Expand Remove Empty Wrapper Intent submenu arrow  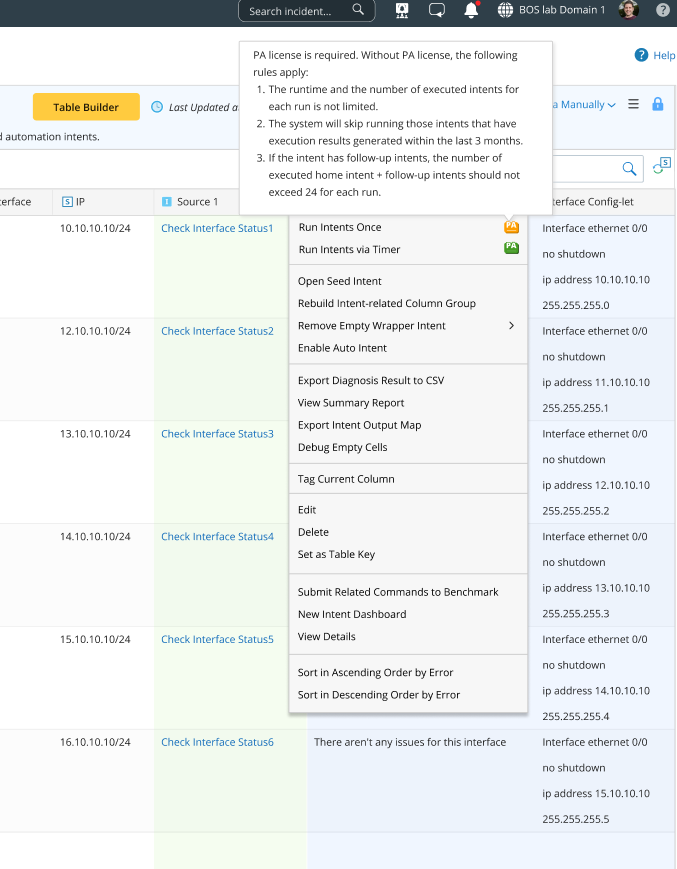click(x=511, y=325)
